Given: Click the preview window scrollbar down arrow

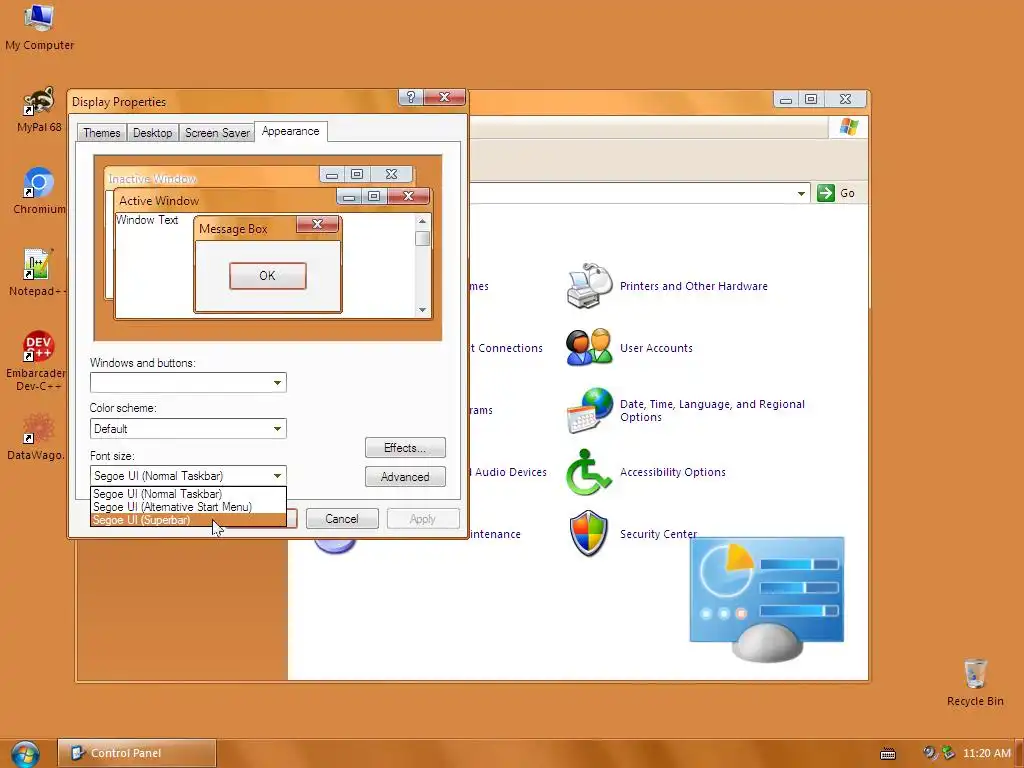Looking at the screenshot, I should click(423, 310).
